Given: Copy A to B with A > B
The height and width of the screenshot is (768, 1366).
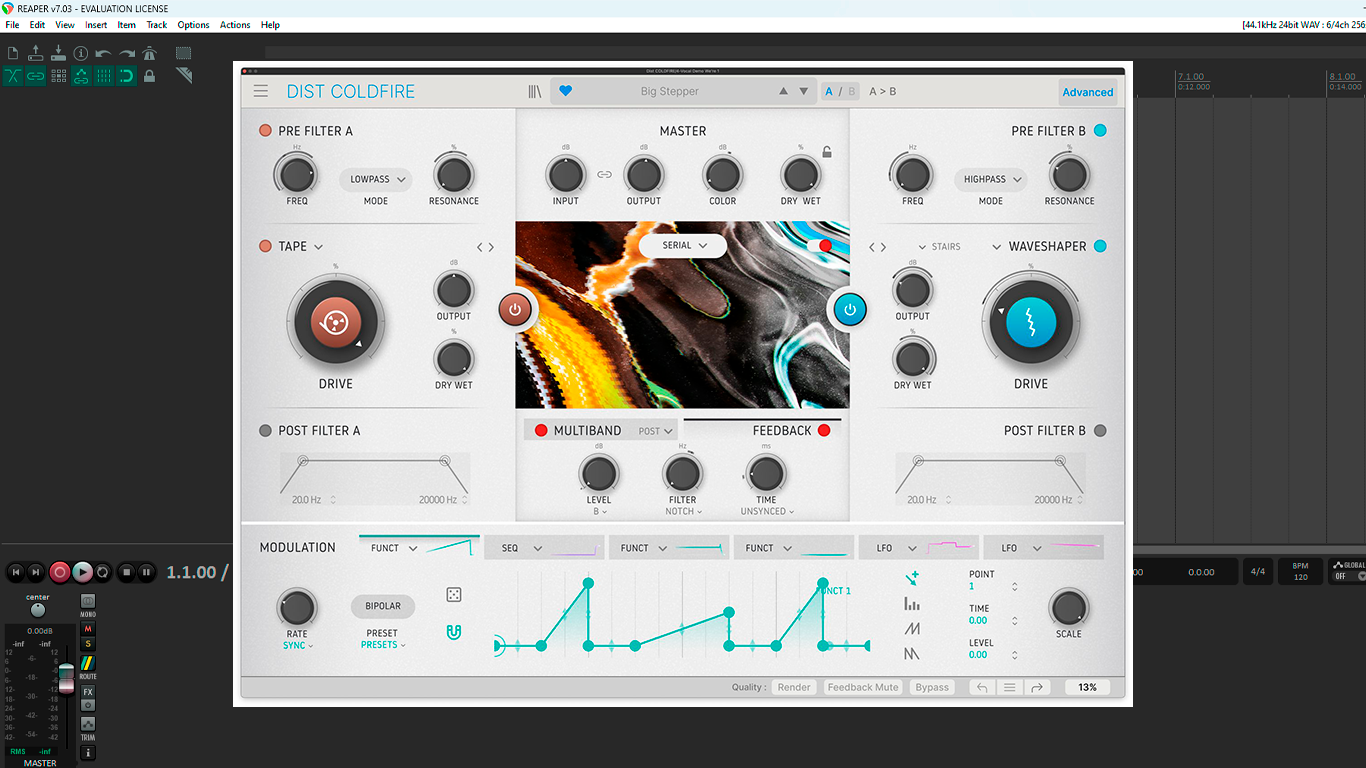Looking at the screenshot, I should (x=882, y=91).
